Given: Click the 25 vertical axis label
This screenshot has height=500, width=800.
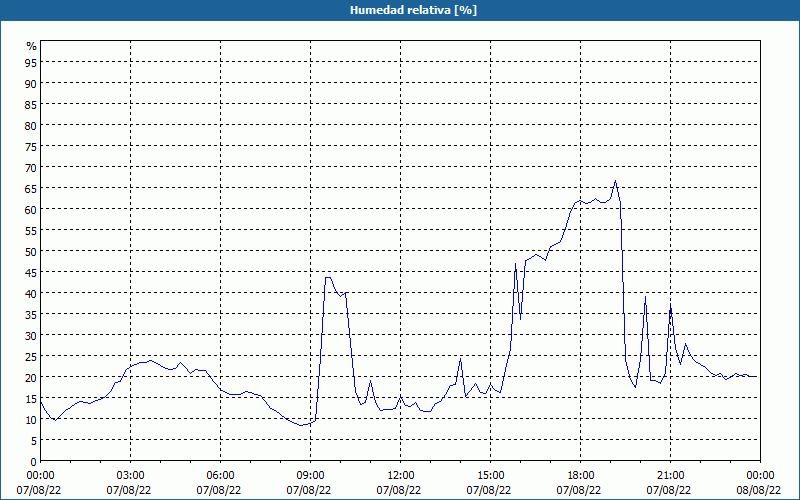Looking at the screenshot, I should tap(31, 356).
